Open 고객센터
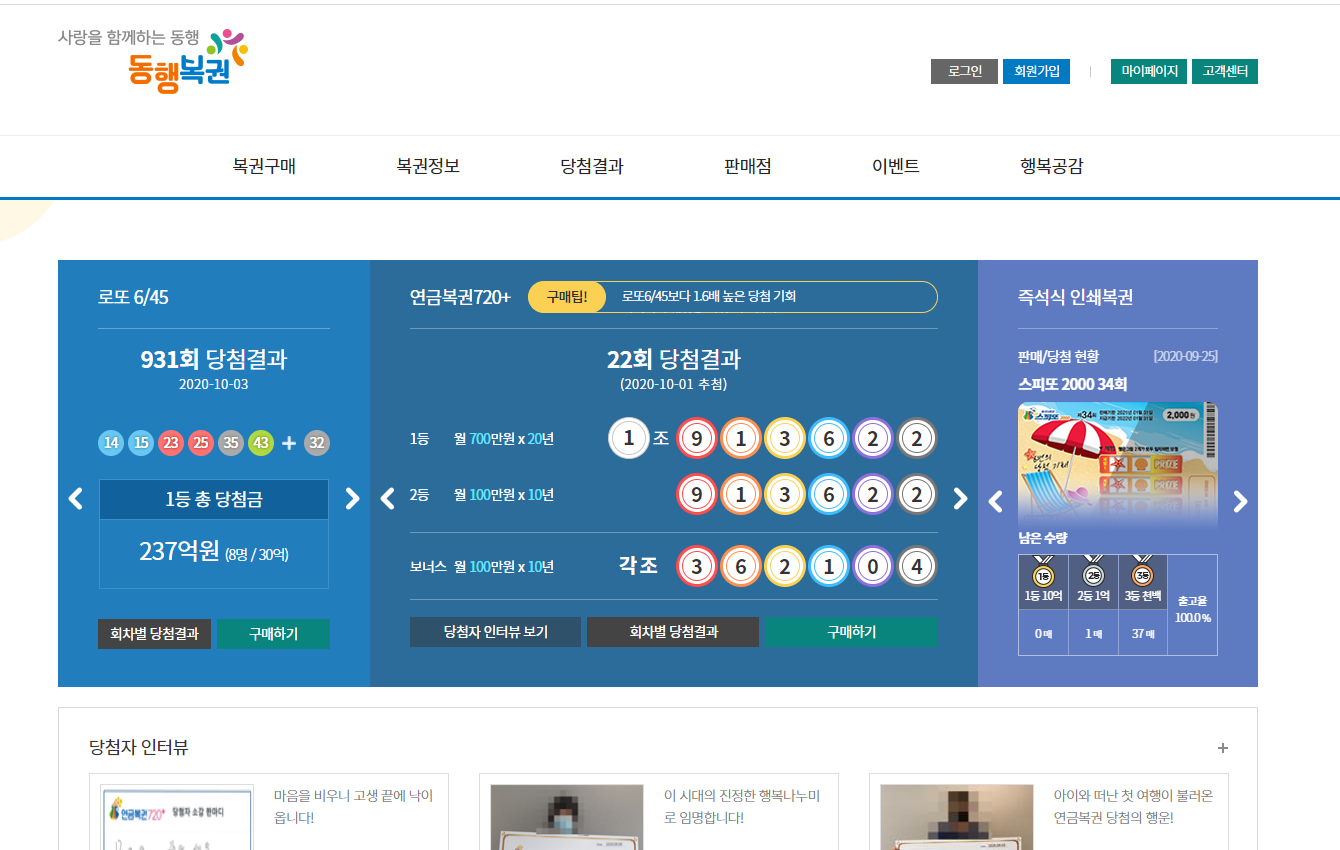The height and width of the screenshot is (850, 1340). 1225,72
